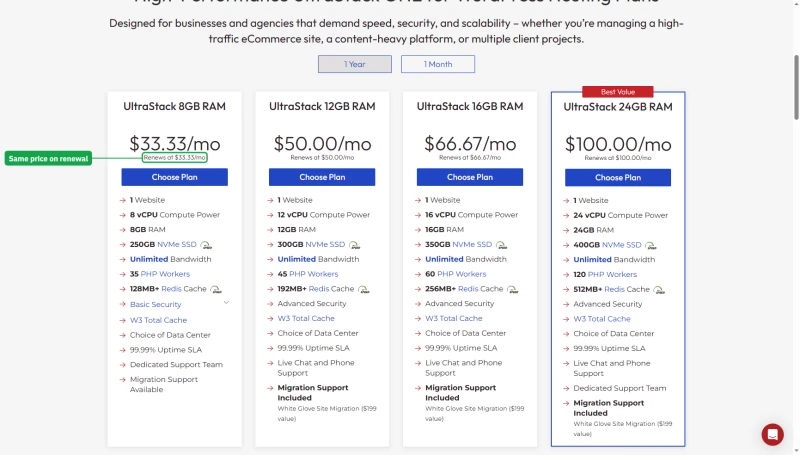
Task: Click 'Advanced Security' in the 12GB plan
Action: pyautogui.click(x=312, y=304)
